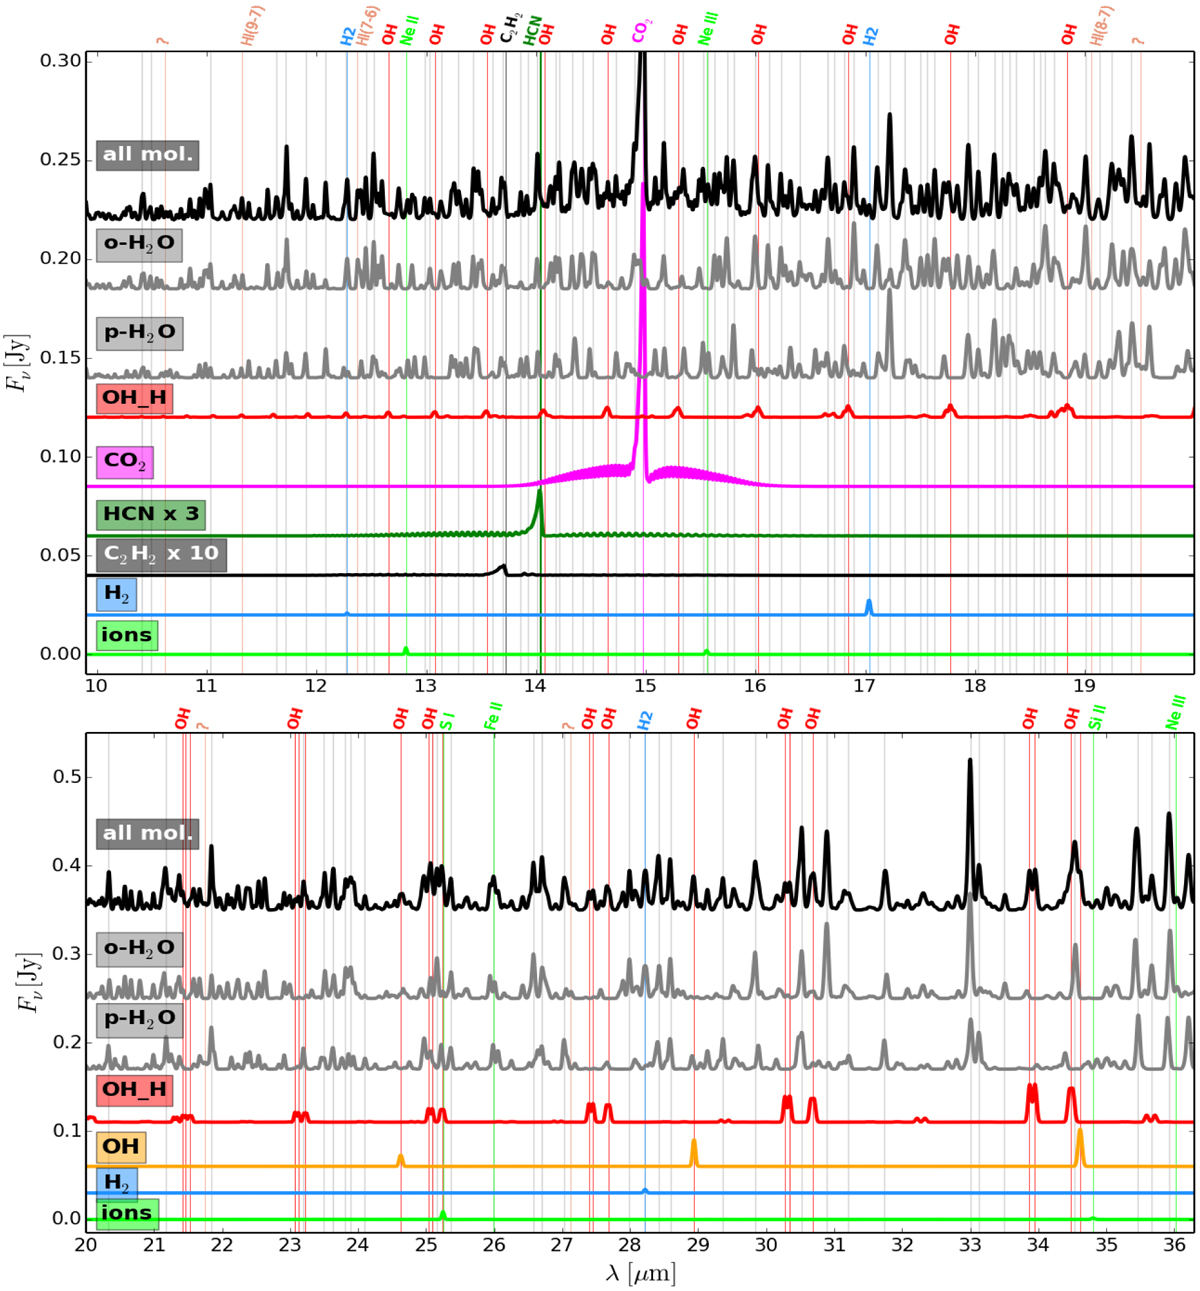Click the 'Si II' marker above the lower plot
The image size is (1200, 1291).
(x=1096, y=716)
